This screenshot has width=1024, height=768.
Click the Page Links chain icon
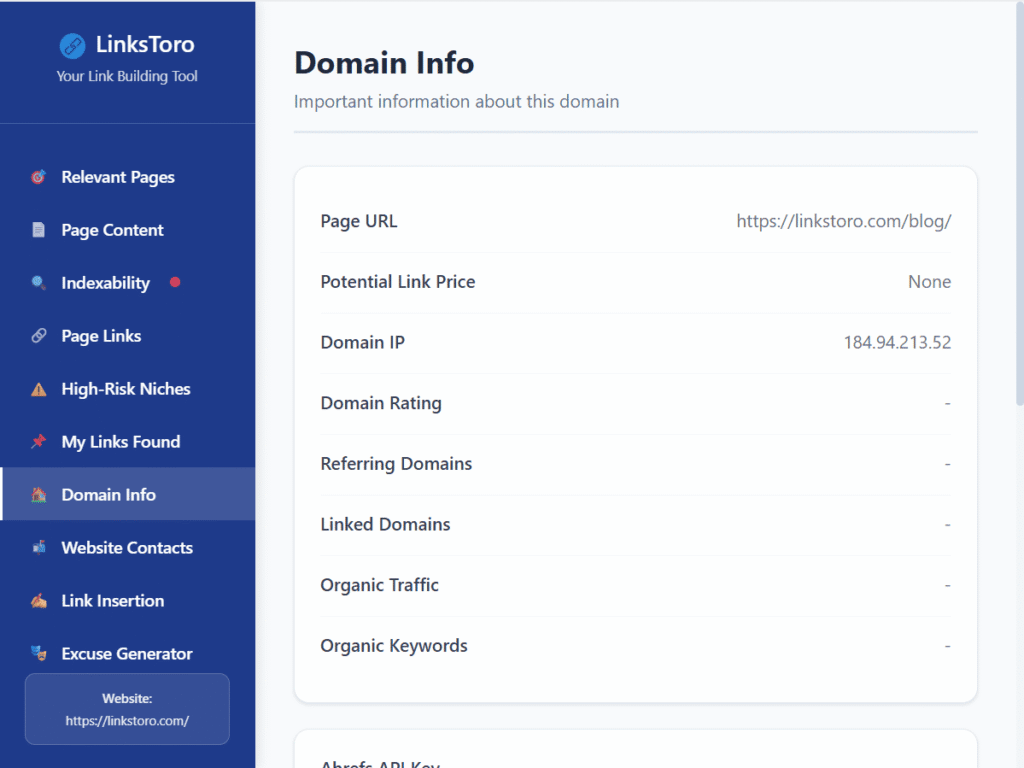[x=39, y=336]
